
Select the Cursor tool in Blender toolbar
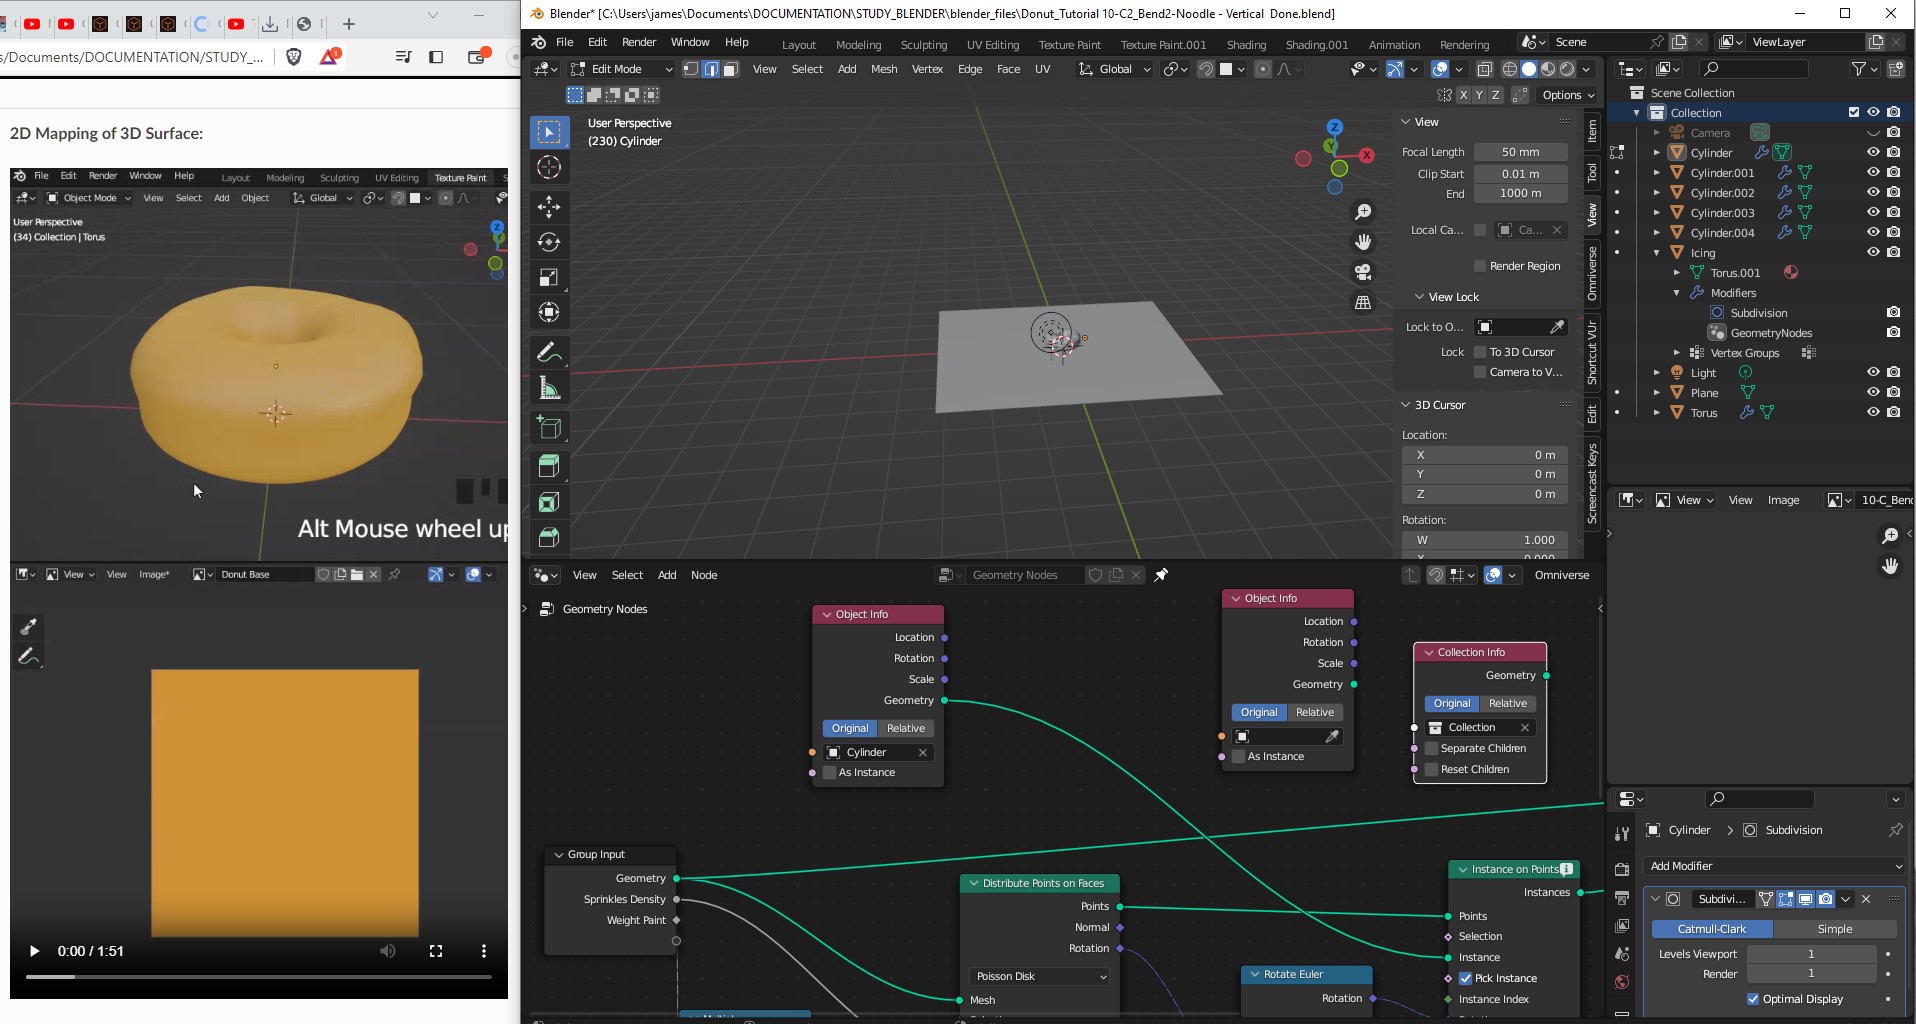549,167
